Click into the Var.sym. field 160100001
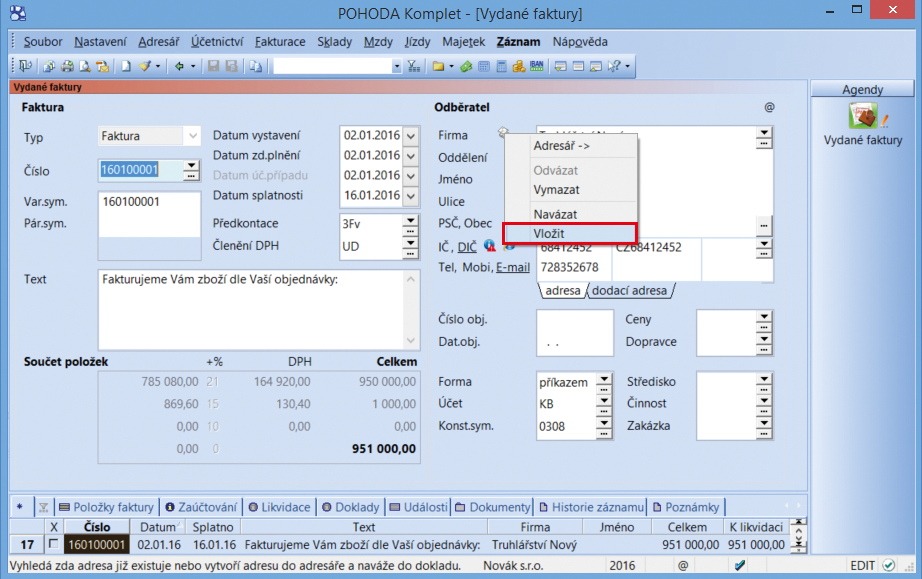Viewport: 922px width, 579px height. tap(149, 202)
